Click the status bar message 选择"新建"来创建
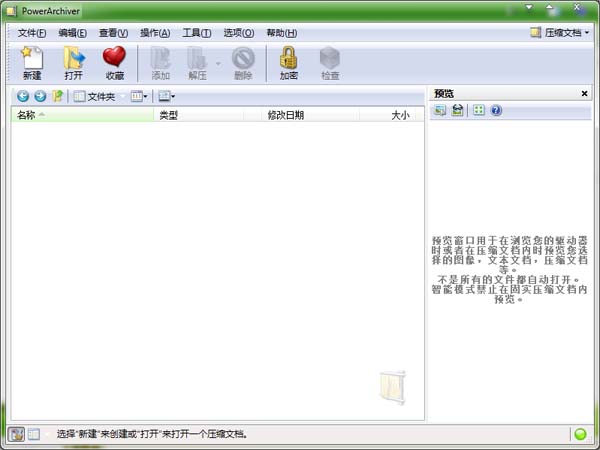Viewport: 600px width, 450px height. (x=153, y=434)
